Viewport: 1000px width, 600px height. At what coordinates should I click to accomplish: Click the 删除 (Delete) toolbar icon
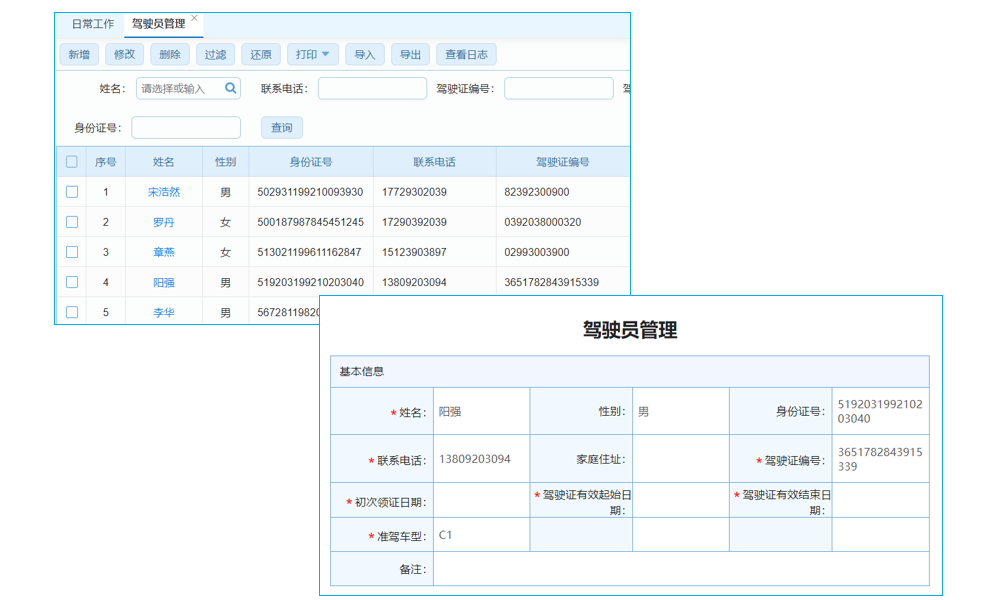[169, 54]
